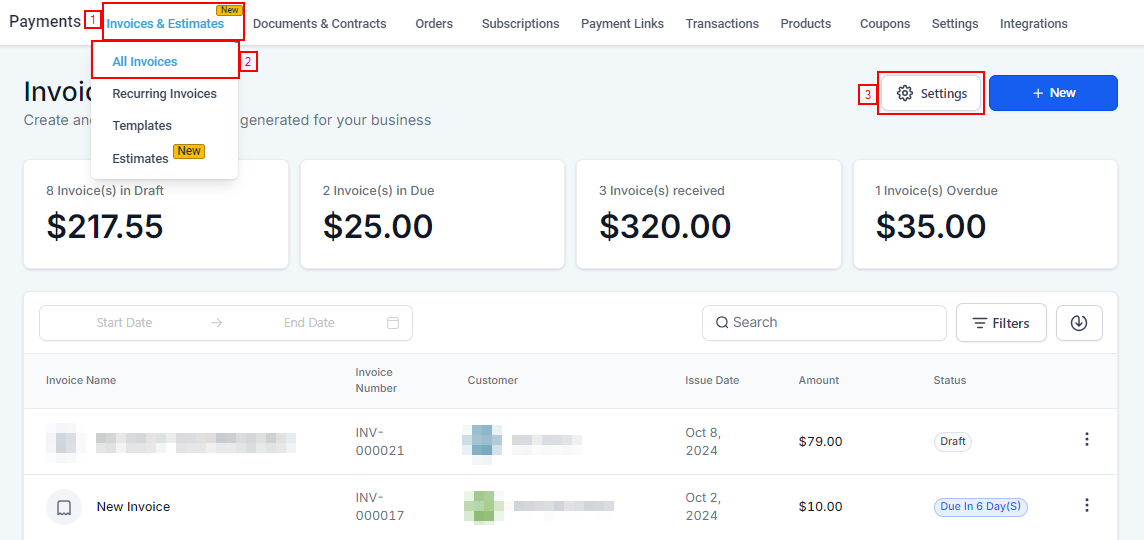Go to Estimates in dropdown menu

140,158
